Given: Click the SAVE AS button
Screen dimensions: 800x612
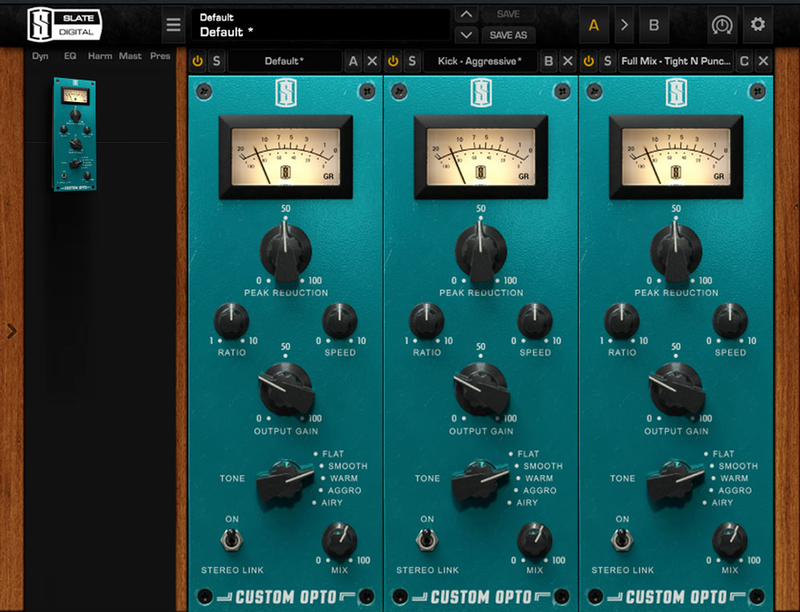Looking at the screenshot, I should point(508,35).
